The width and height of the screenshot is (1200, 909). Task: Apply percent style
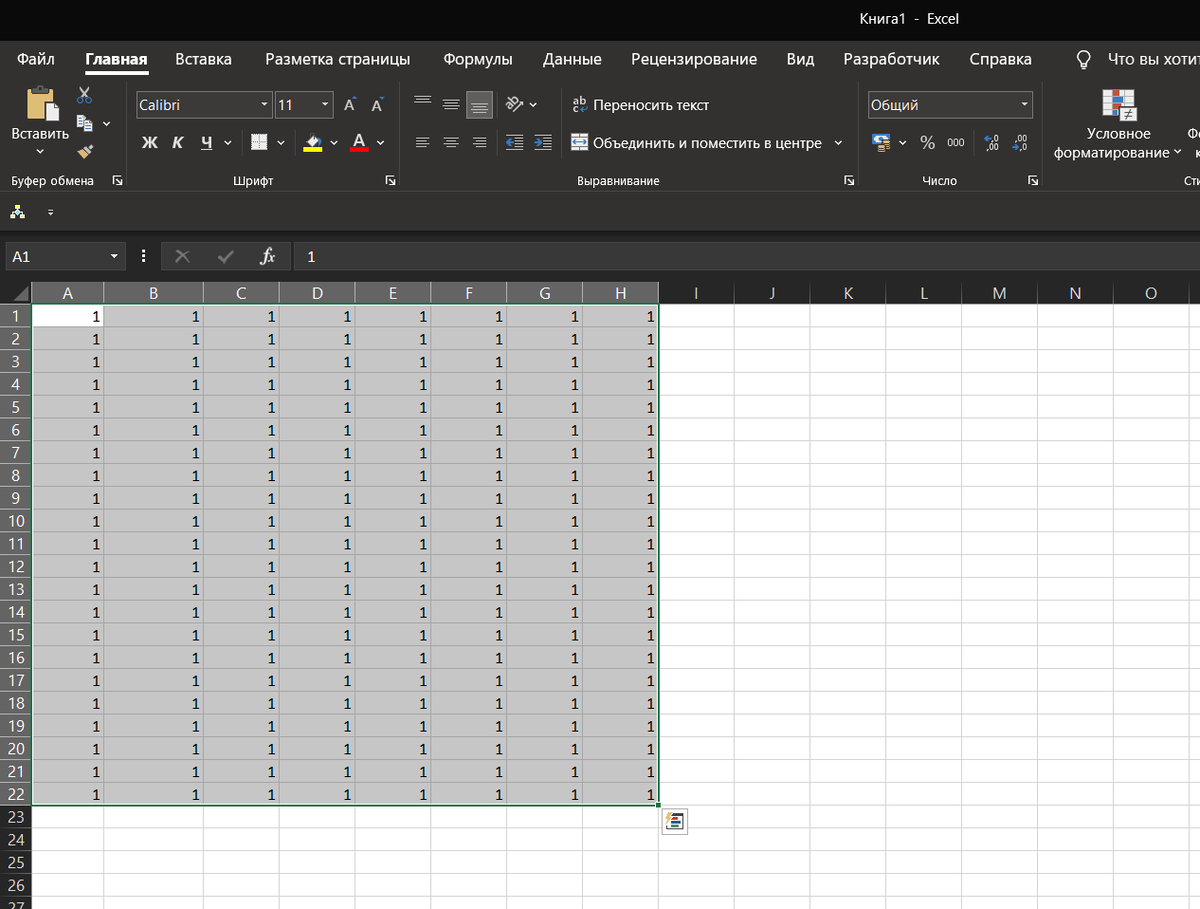pyautogui.click(x=927, y=143)
